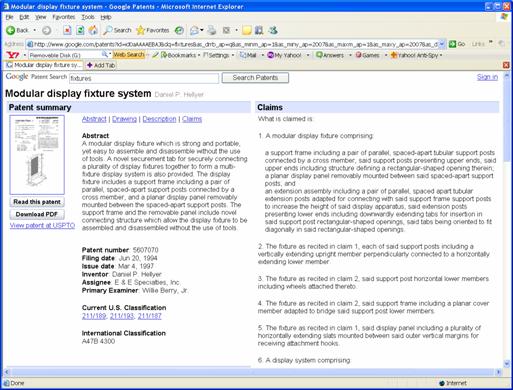Image resolution: width=513 pixels, height=390 pixels.
Task: Expand the Back button history dropdown
Action: coord(34,30)
